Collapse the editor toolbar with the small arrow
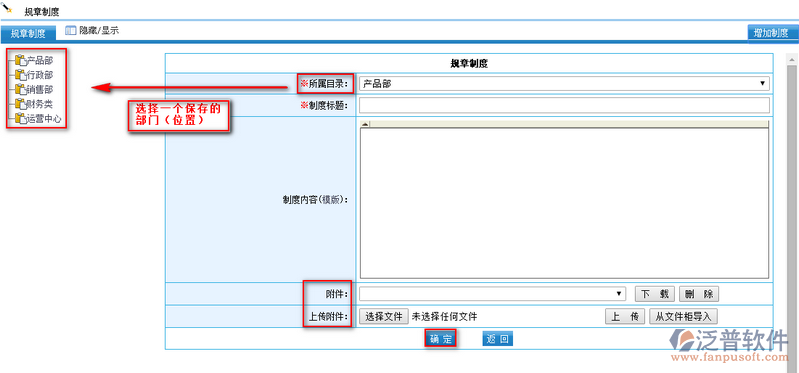799x373 pixels. pyautogui.click(x=365, y=124)
